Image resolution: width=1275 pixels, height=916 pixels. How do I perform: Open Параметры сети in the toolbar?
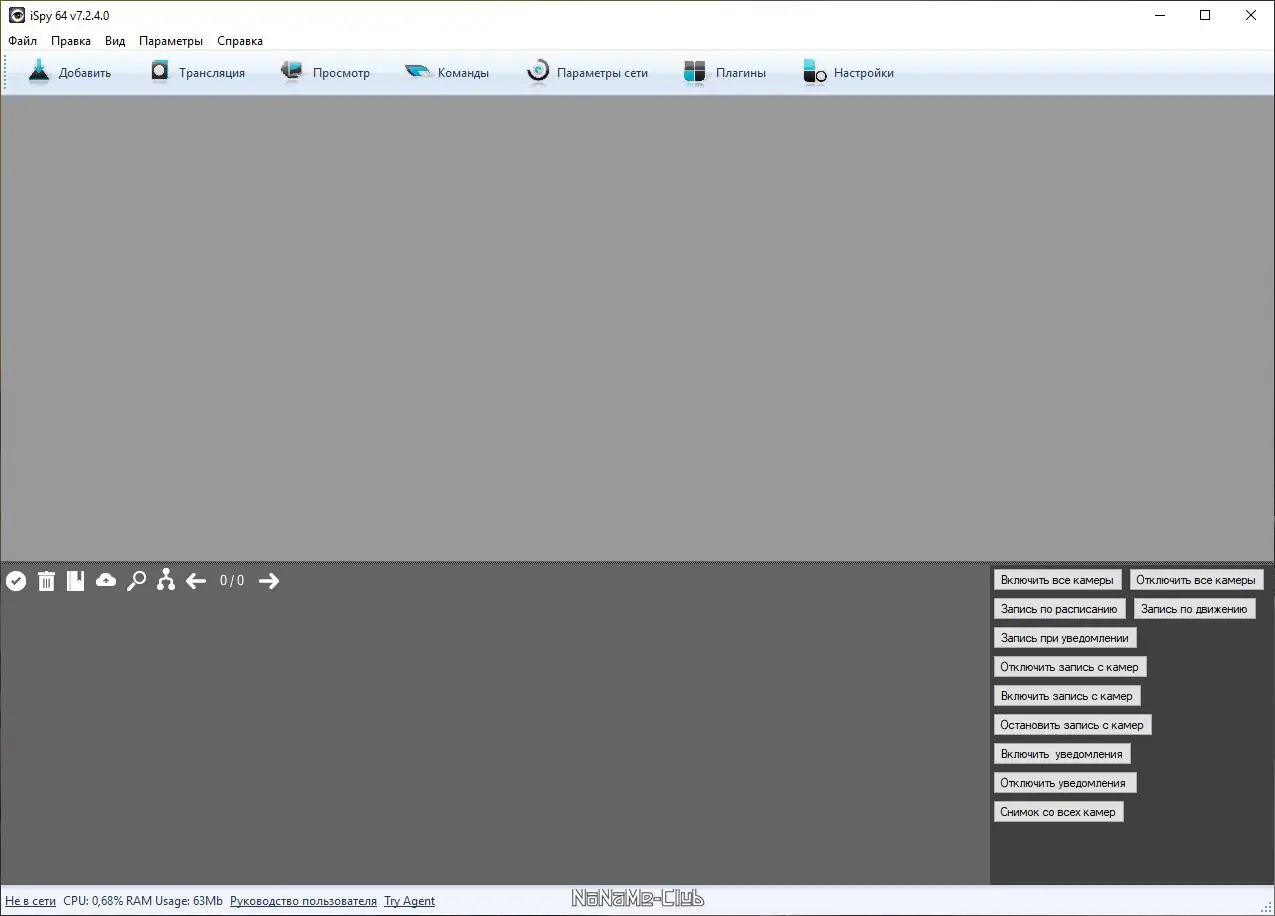click(x=587, y=72)
